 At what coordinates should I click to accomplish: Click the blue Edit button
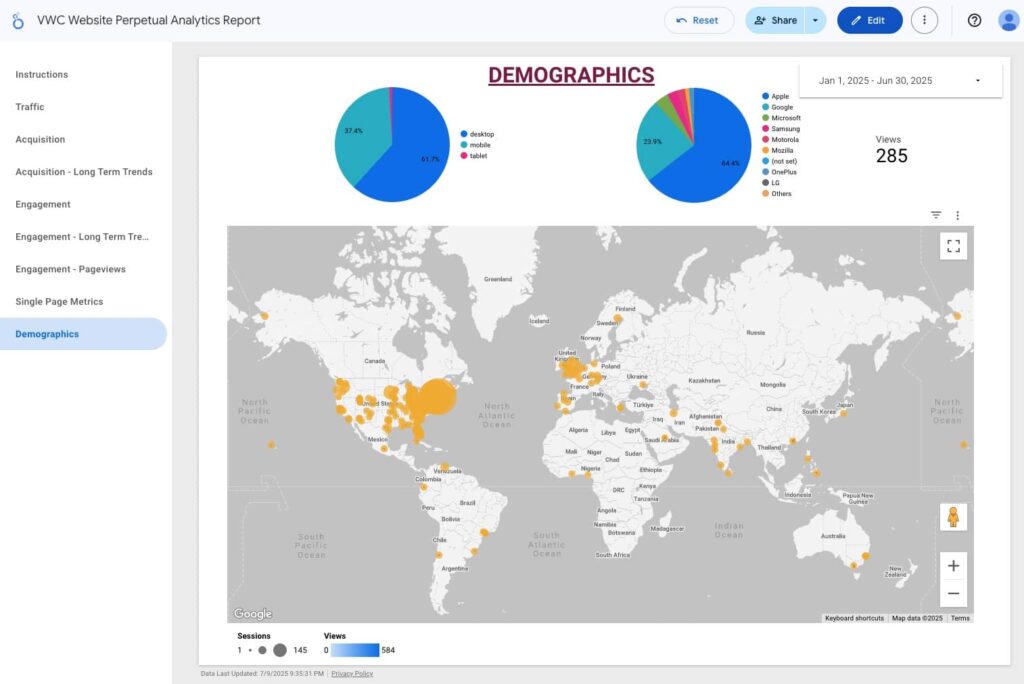tap(869, 20)
